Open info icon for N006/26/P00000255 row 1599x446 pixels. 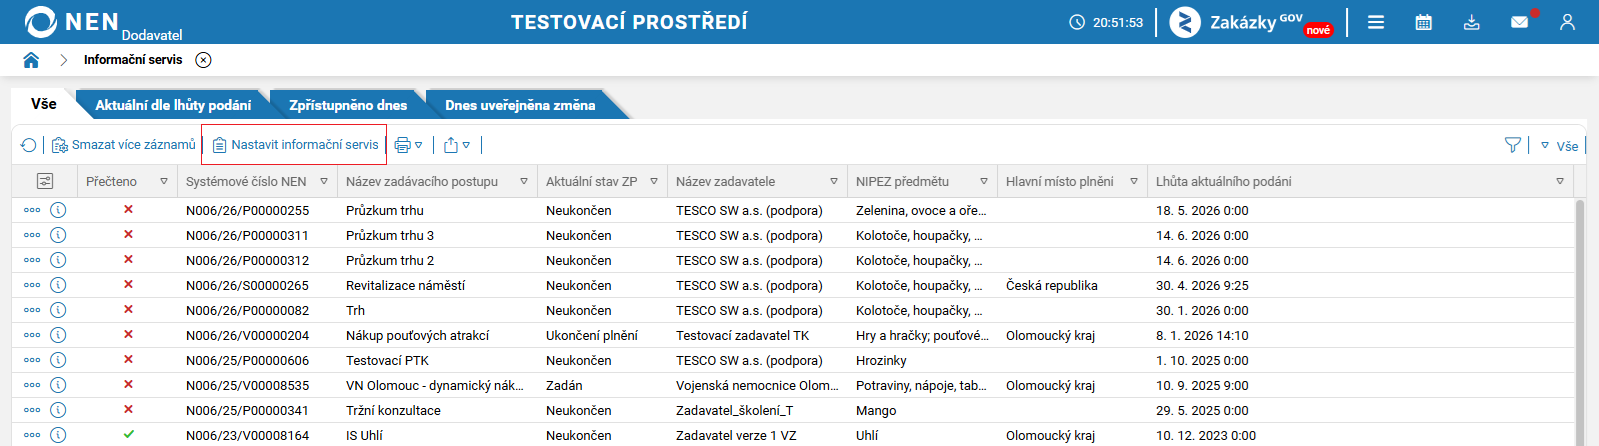pyautogui.click(x=58, y=210)
